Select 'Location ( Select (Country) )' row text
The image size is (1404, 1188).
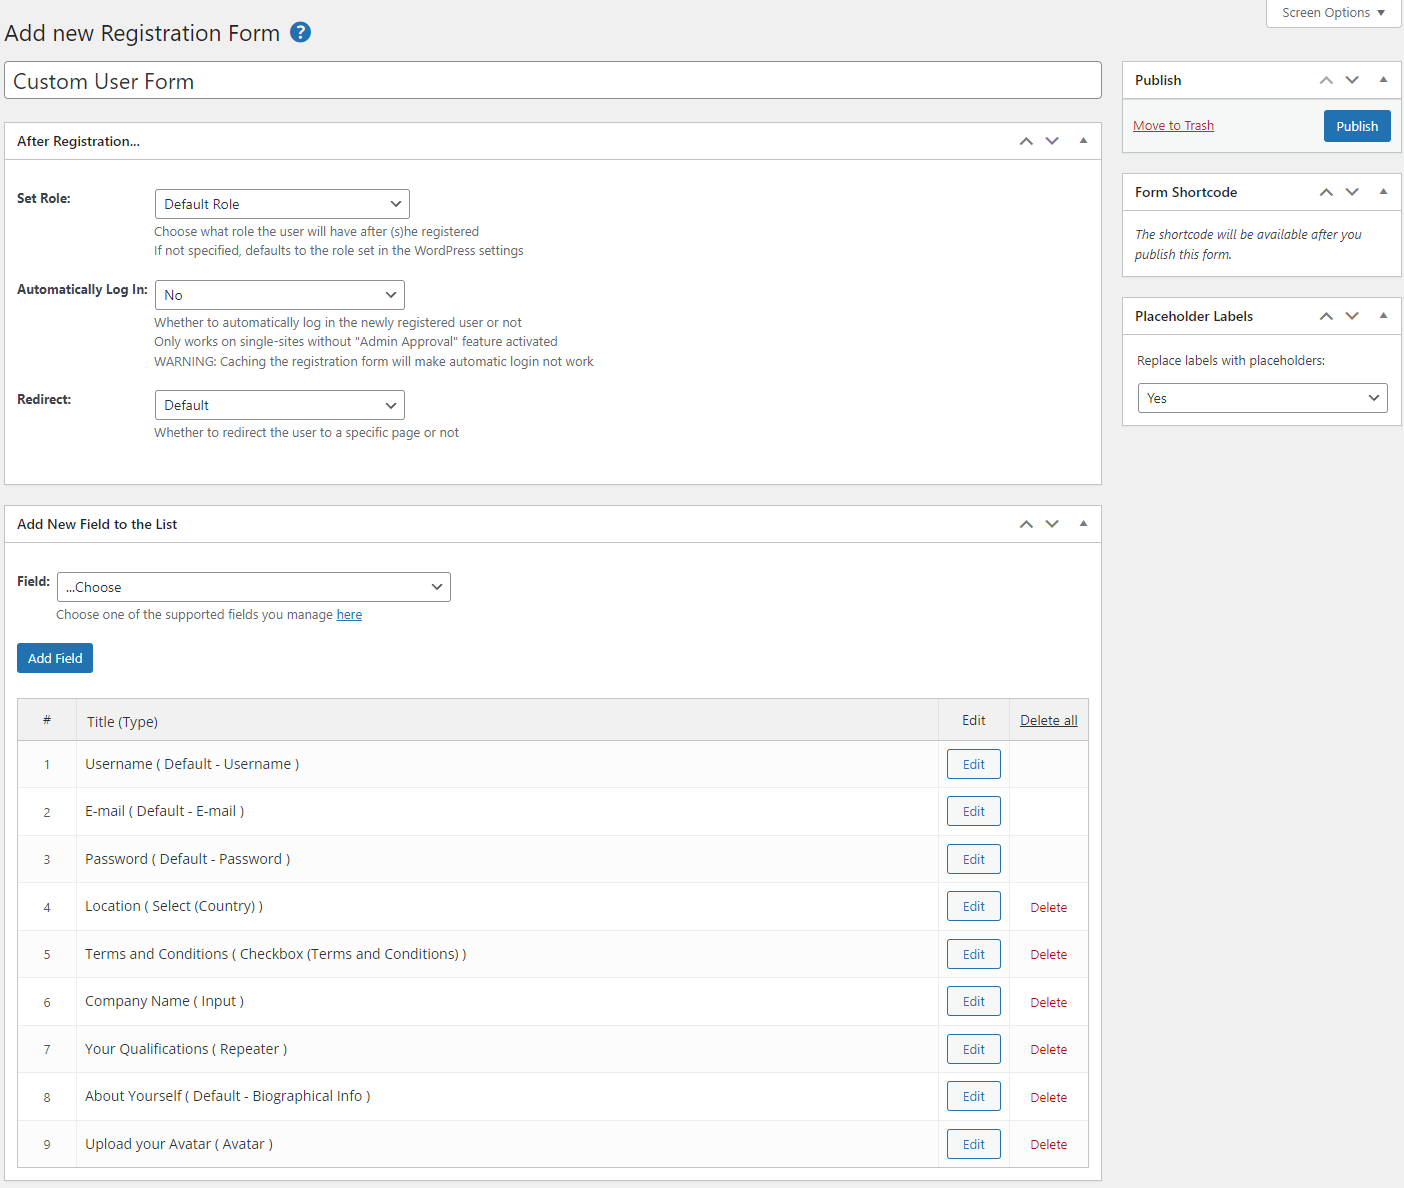click(174, 906)
